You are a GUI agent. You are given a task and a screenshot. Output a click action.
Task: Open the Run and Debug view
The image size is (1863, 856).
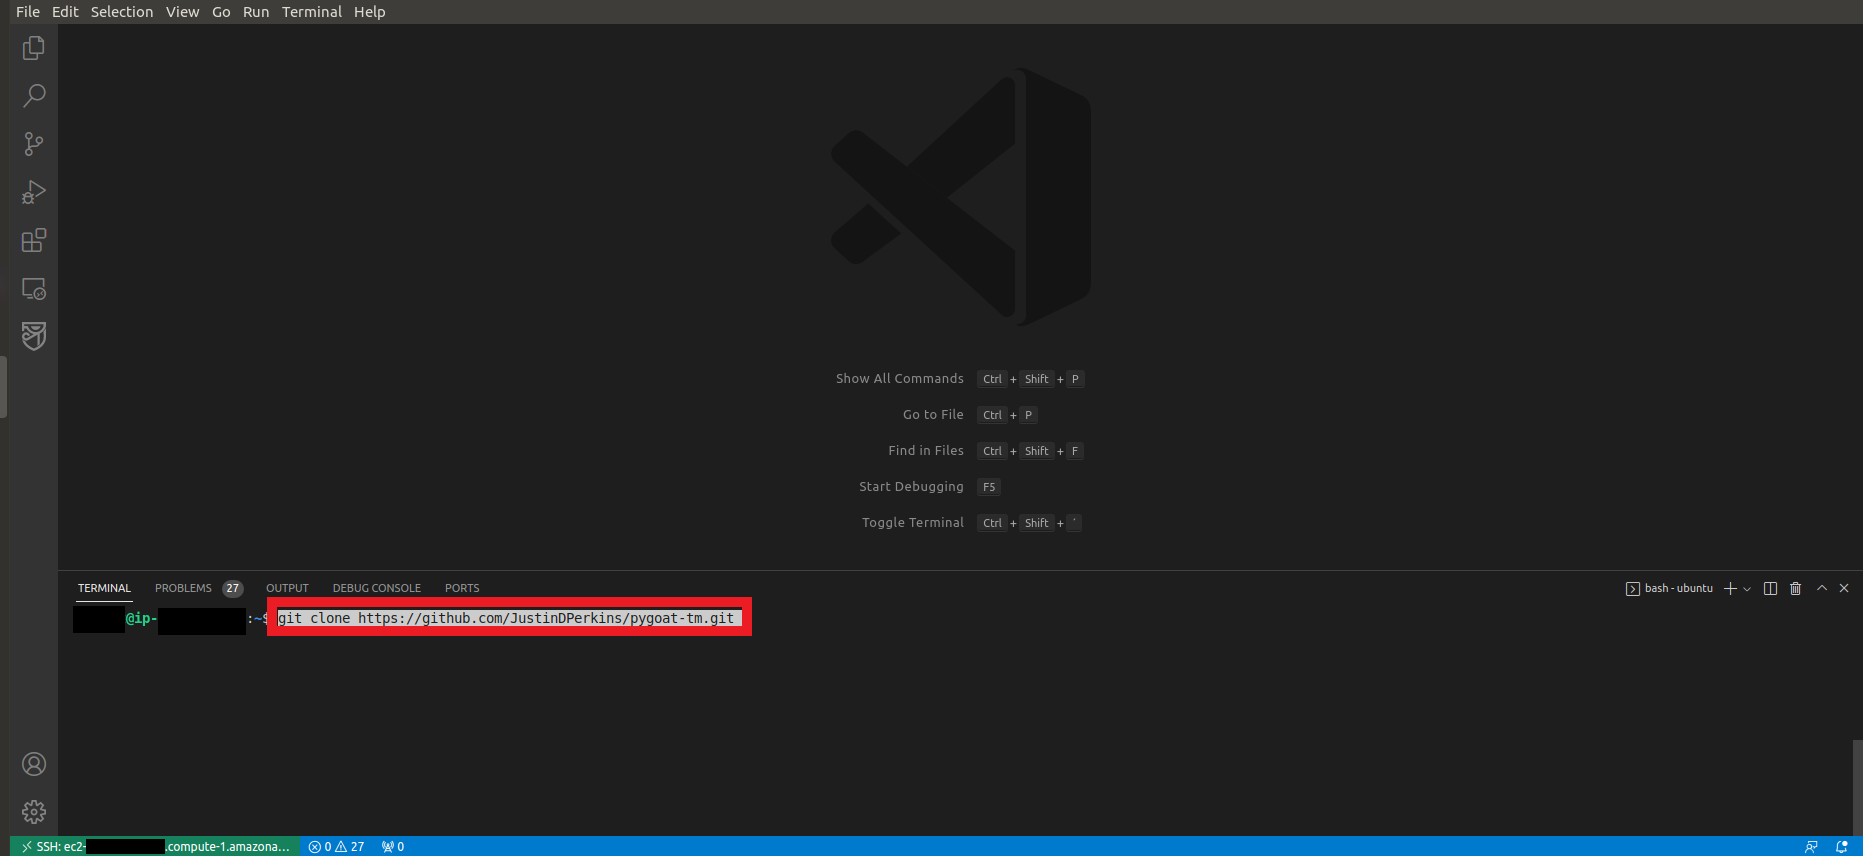pos(34,191)
